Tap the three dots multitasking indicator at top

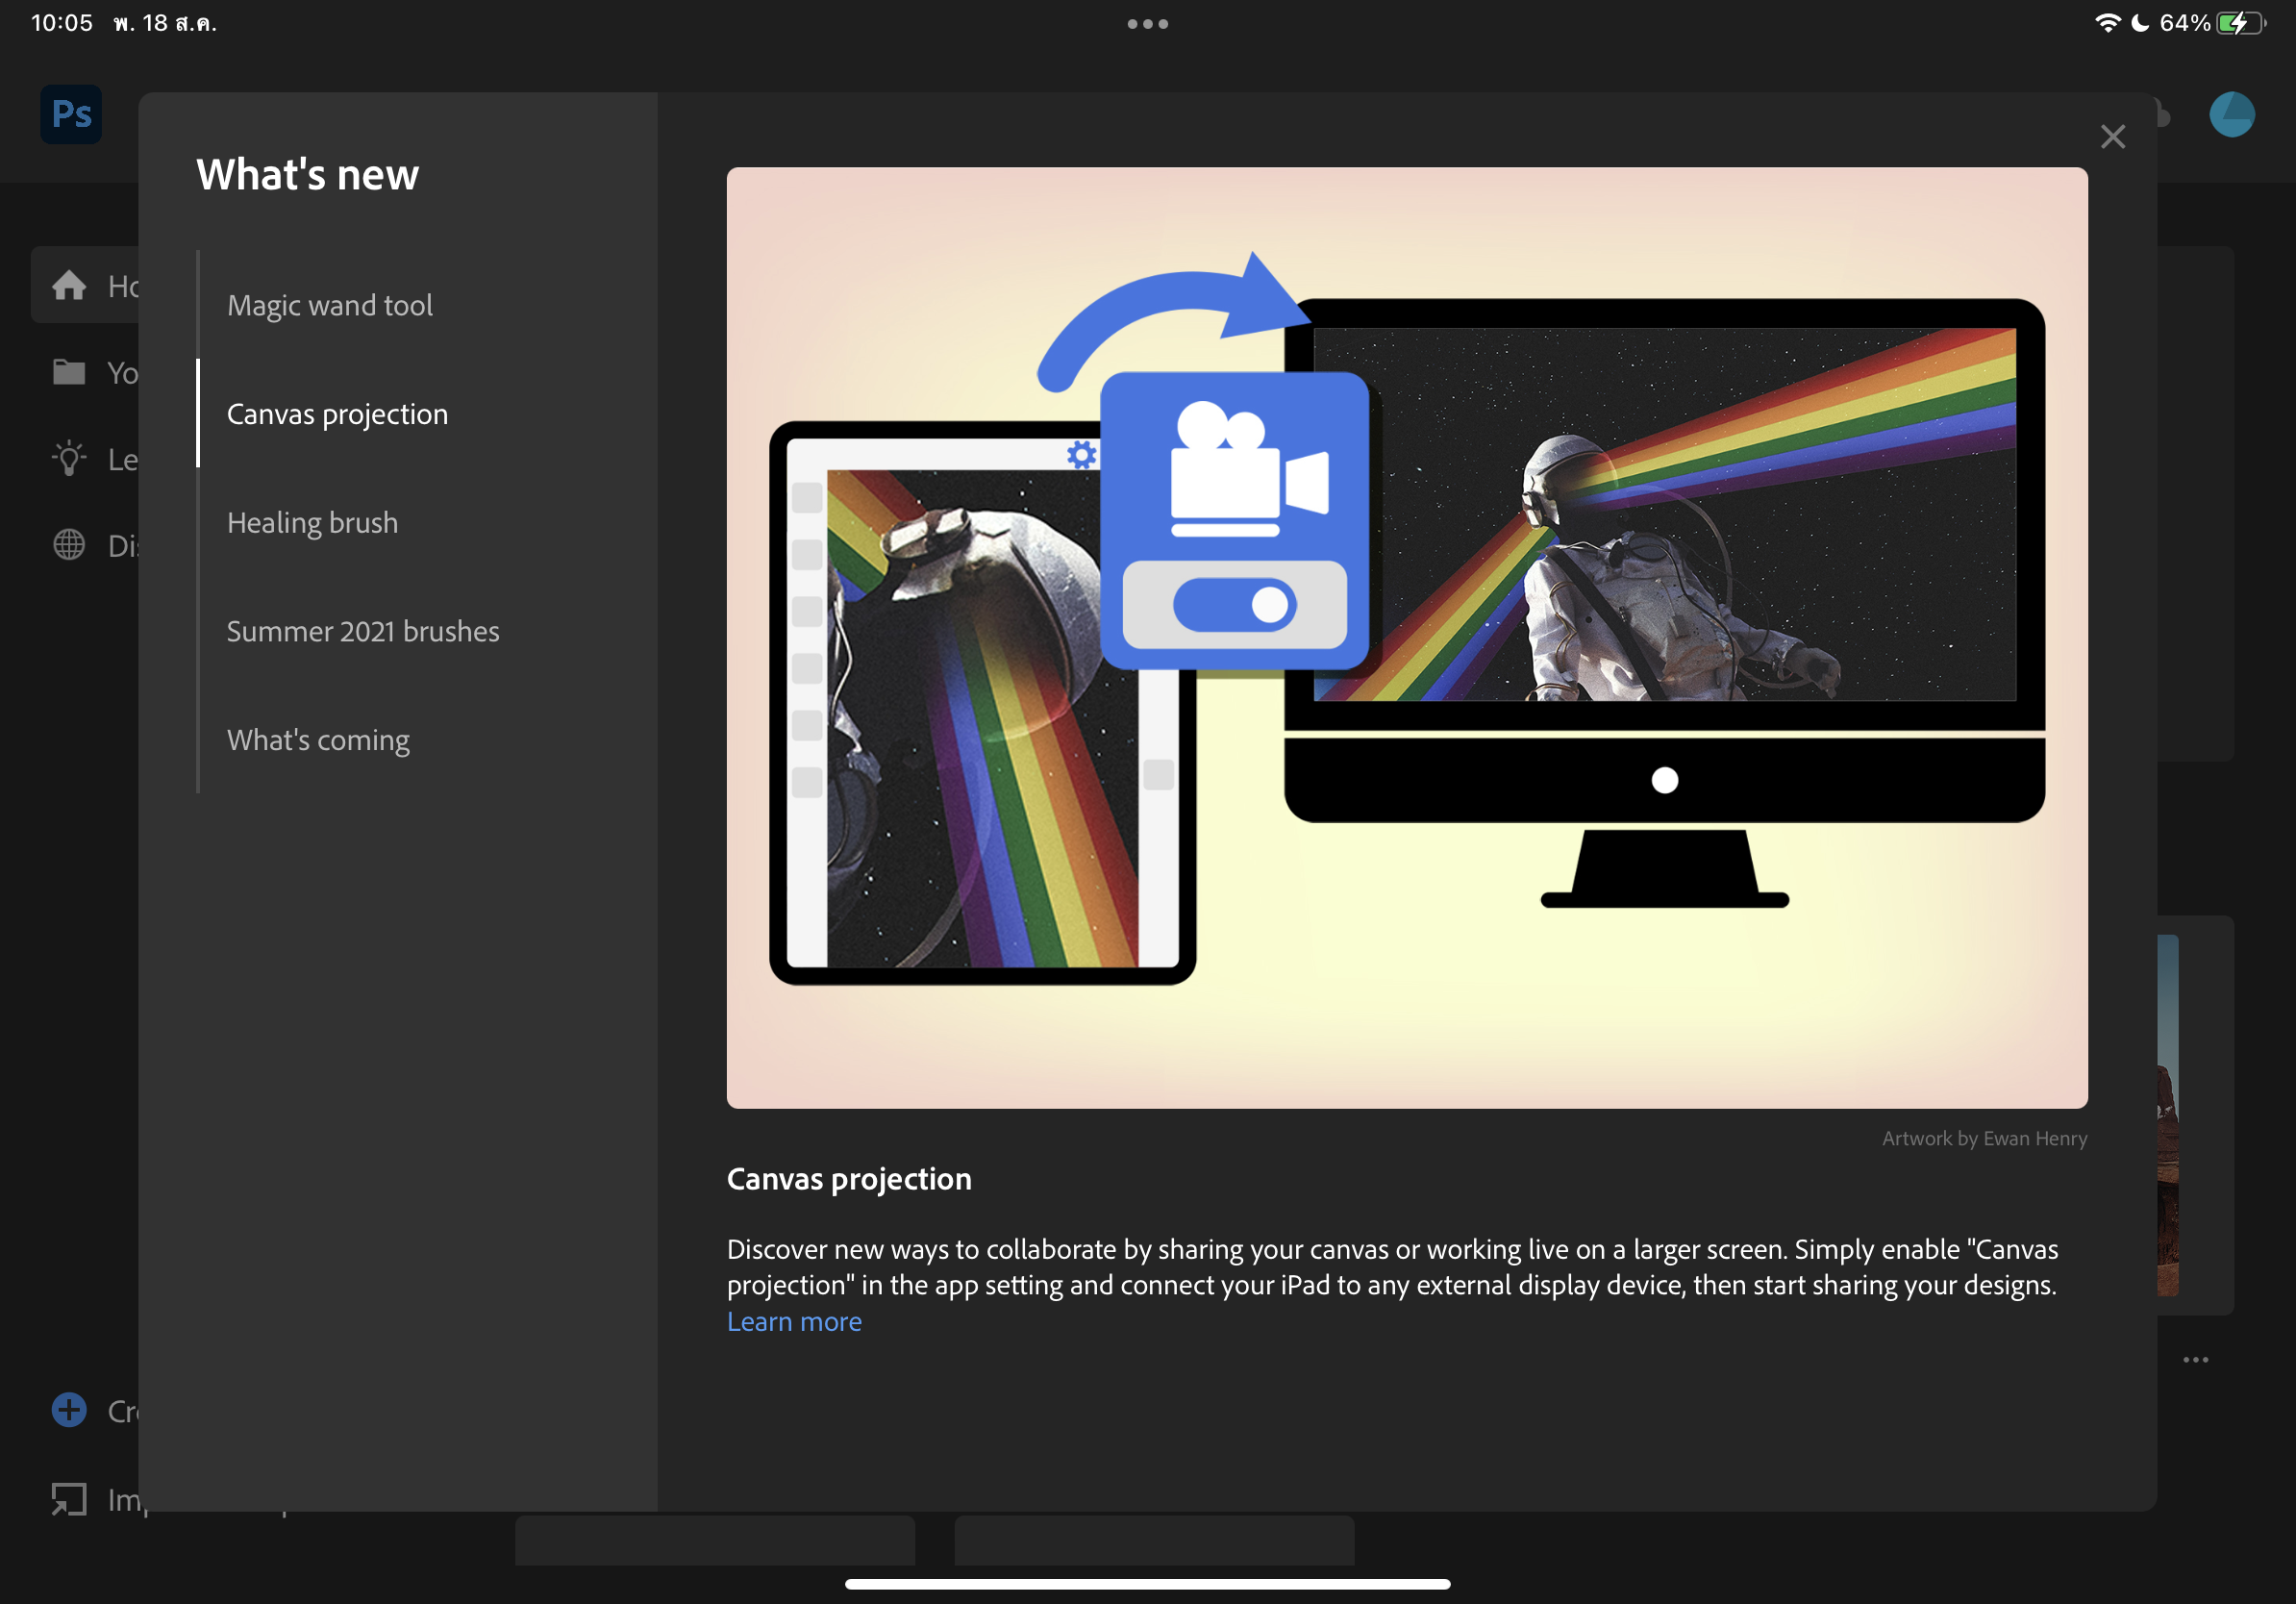point(1147,24)
